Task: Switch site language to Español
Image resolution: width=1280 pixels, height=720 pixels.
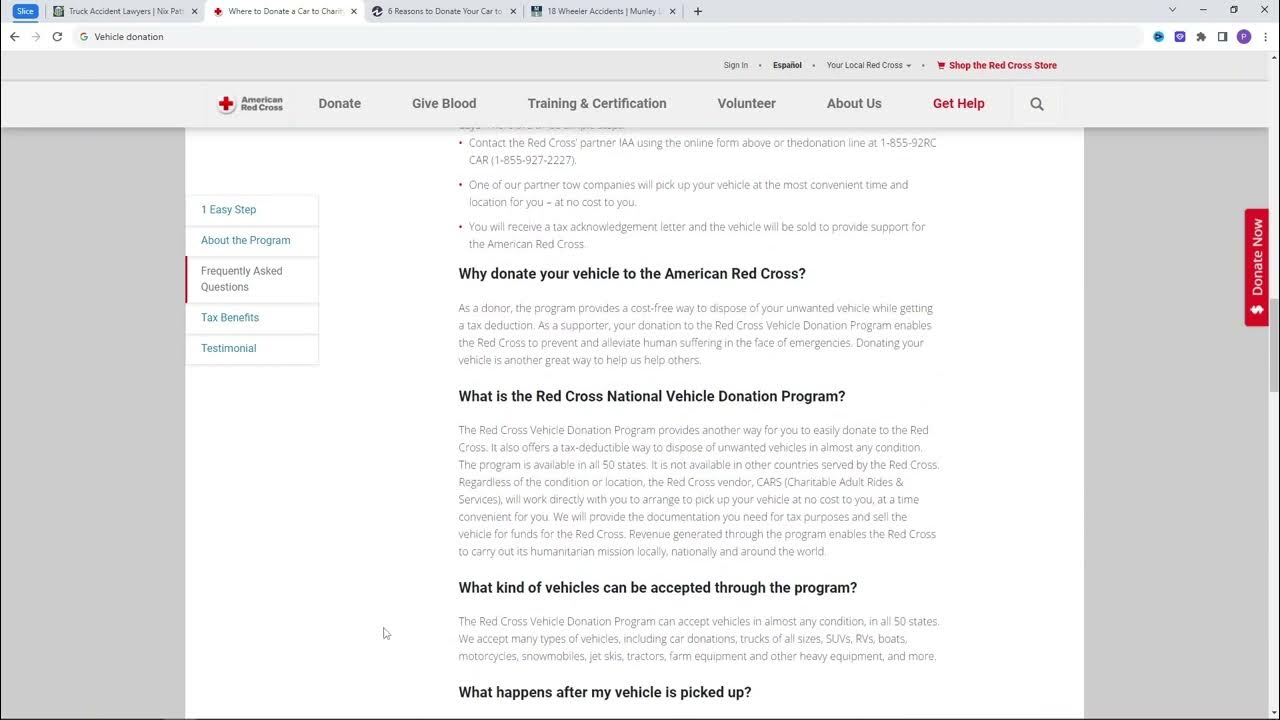Action: click(787, 66)
